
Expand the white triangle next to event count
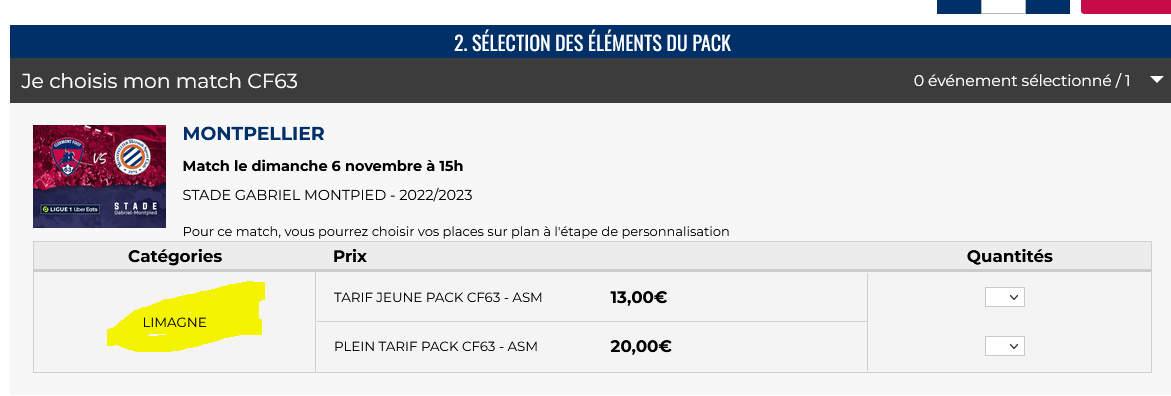[1157, 80]
